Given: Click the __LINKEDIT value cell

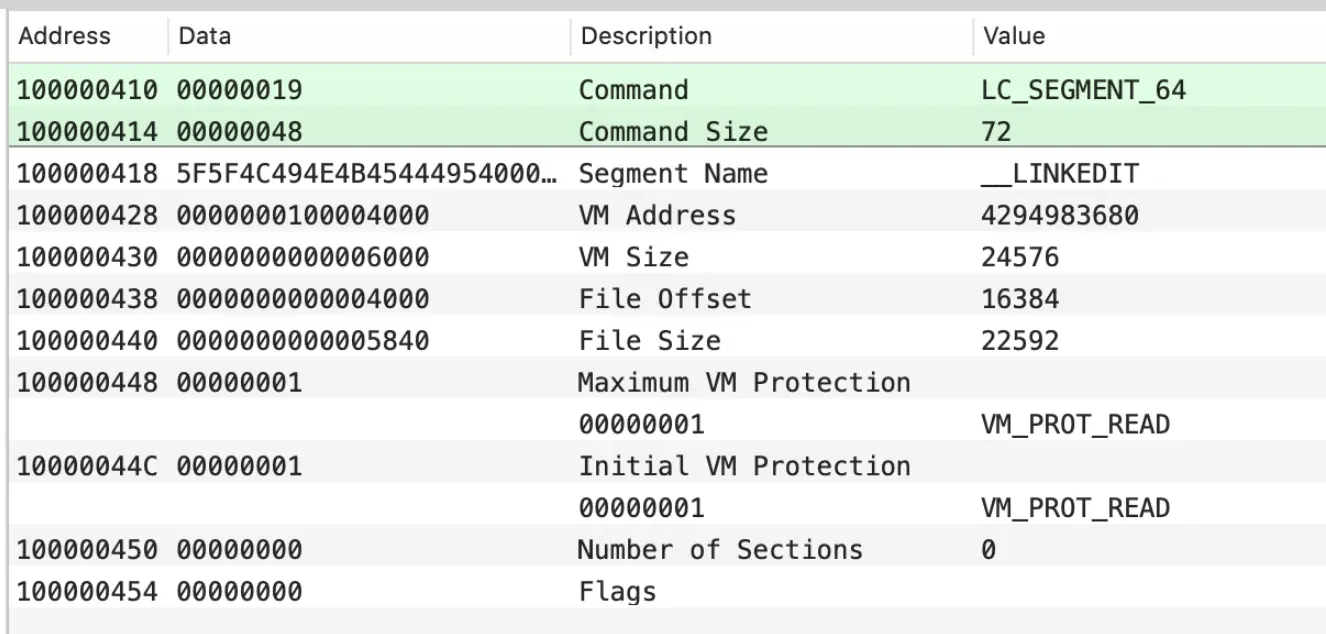Looking at the screenshot, I should click(1061, 174).
